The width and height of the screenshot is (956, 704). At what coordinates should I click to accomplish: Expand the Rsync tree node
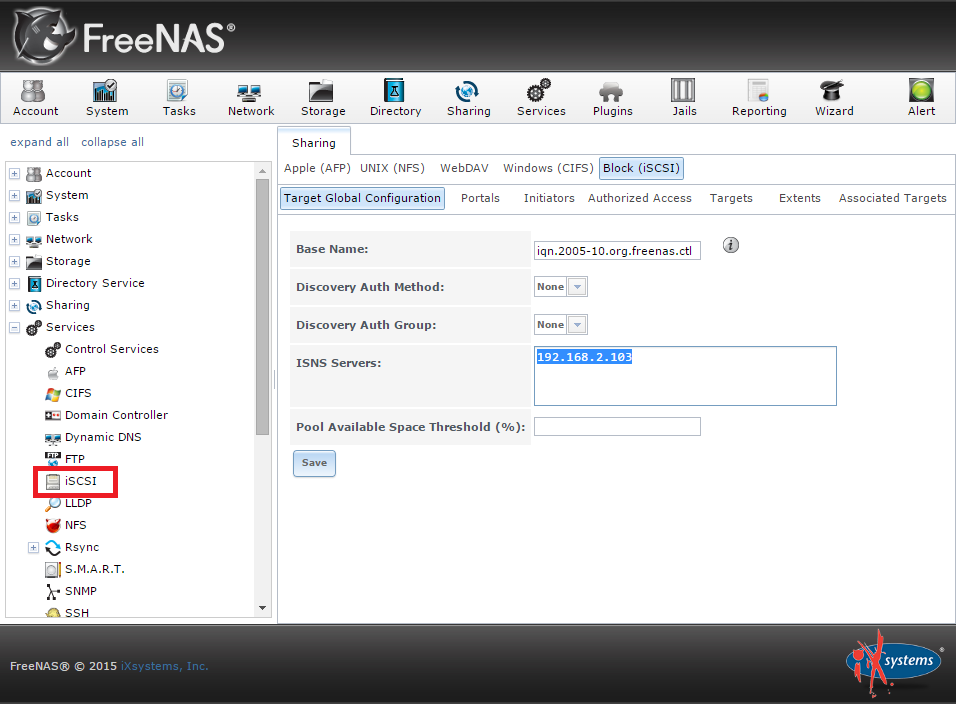coord(34,547)
